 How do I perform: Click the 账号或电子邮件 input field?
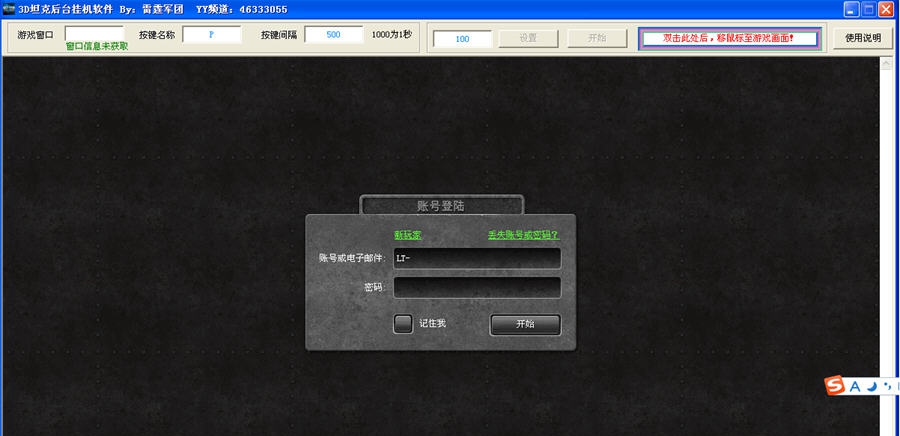tap(477, 258)
